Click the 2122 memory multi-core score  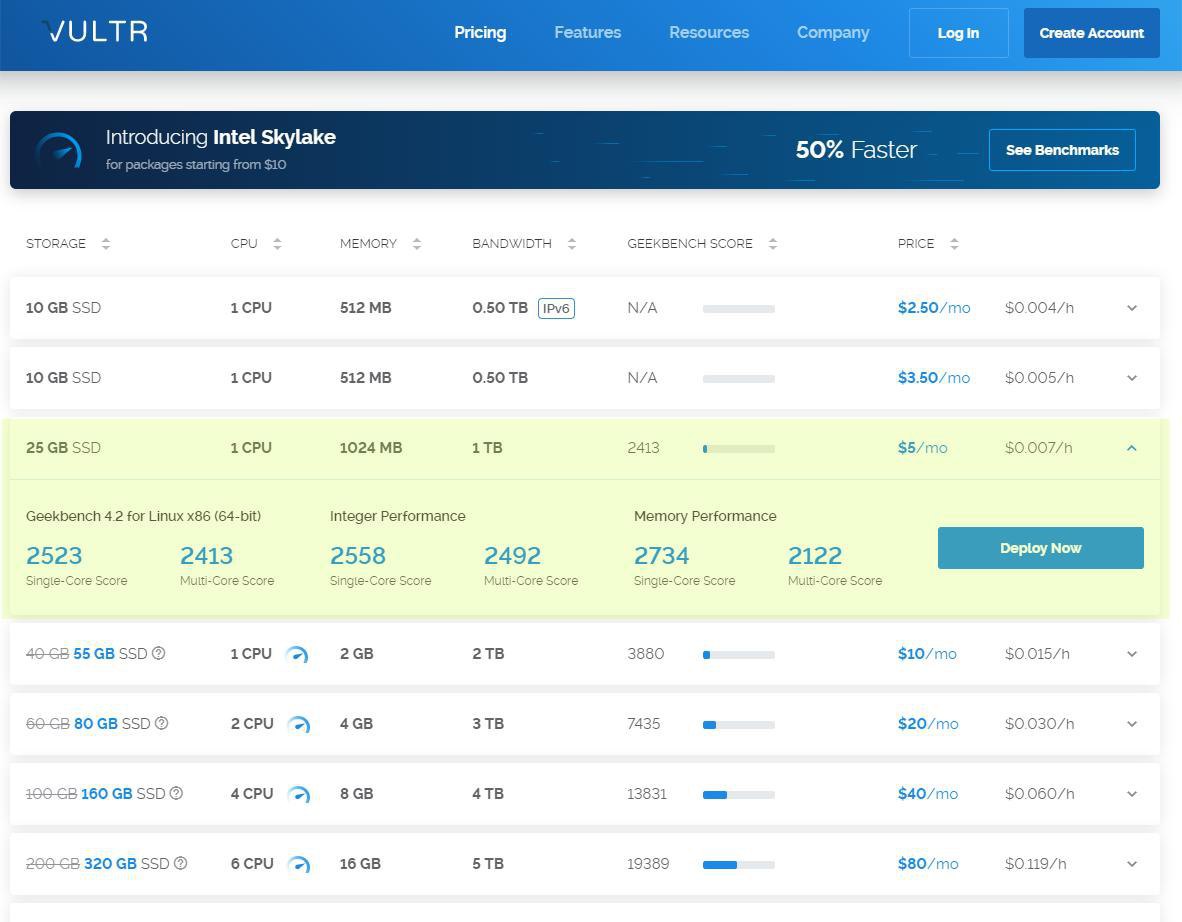815,556
